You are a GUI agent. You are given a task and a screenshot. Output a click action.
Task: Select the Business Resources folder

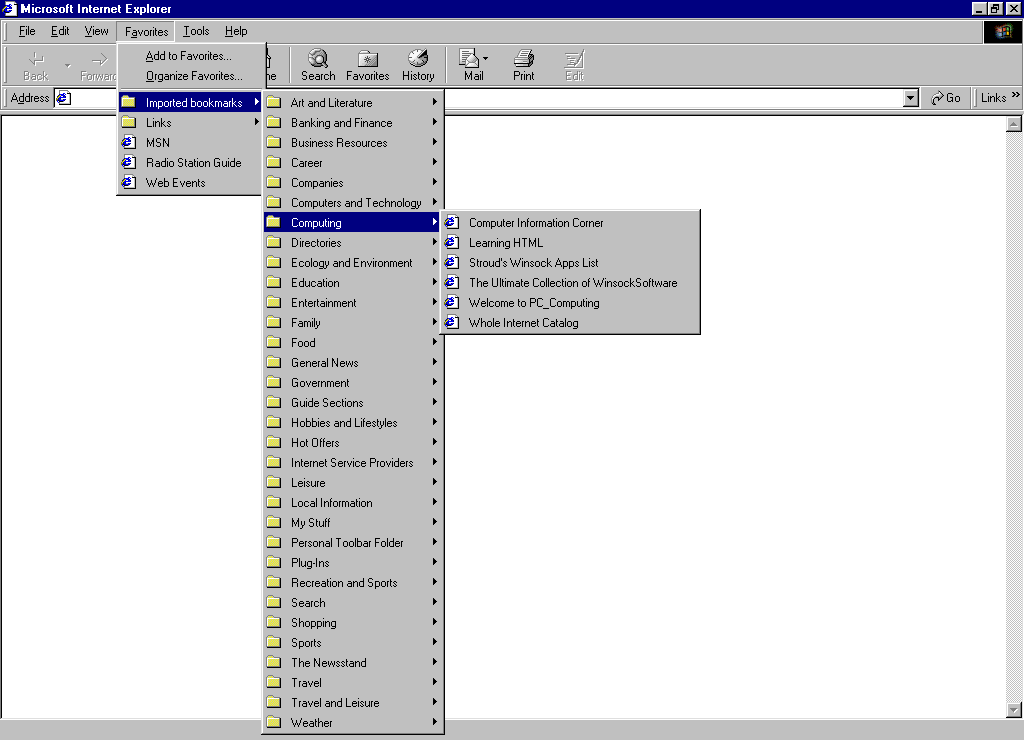click(x=353, y=142)
